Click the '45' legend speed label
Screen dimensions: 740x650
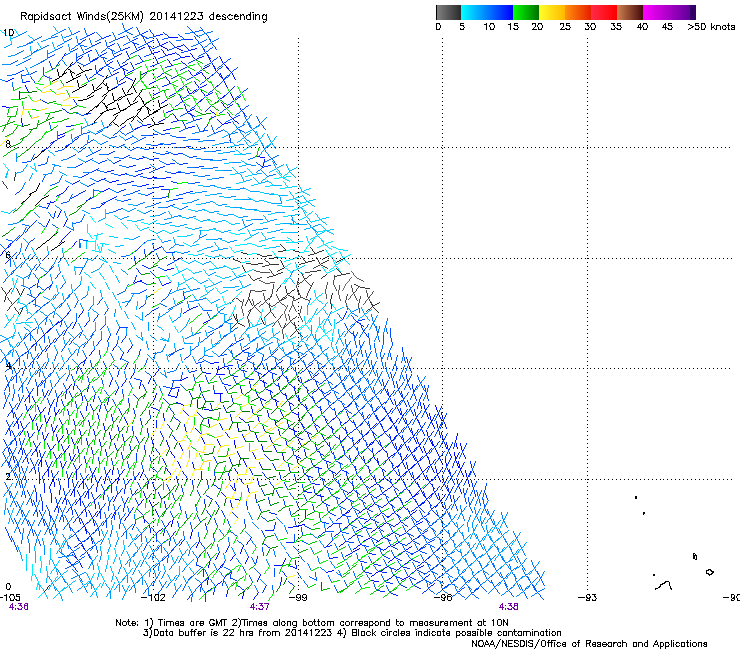667,27
